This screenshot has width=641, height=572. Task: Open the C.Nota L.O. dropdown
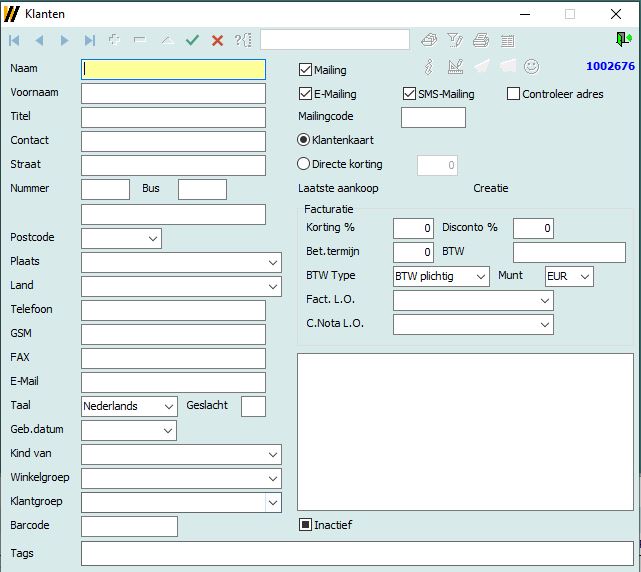point(545,325)
